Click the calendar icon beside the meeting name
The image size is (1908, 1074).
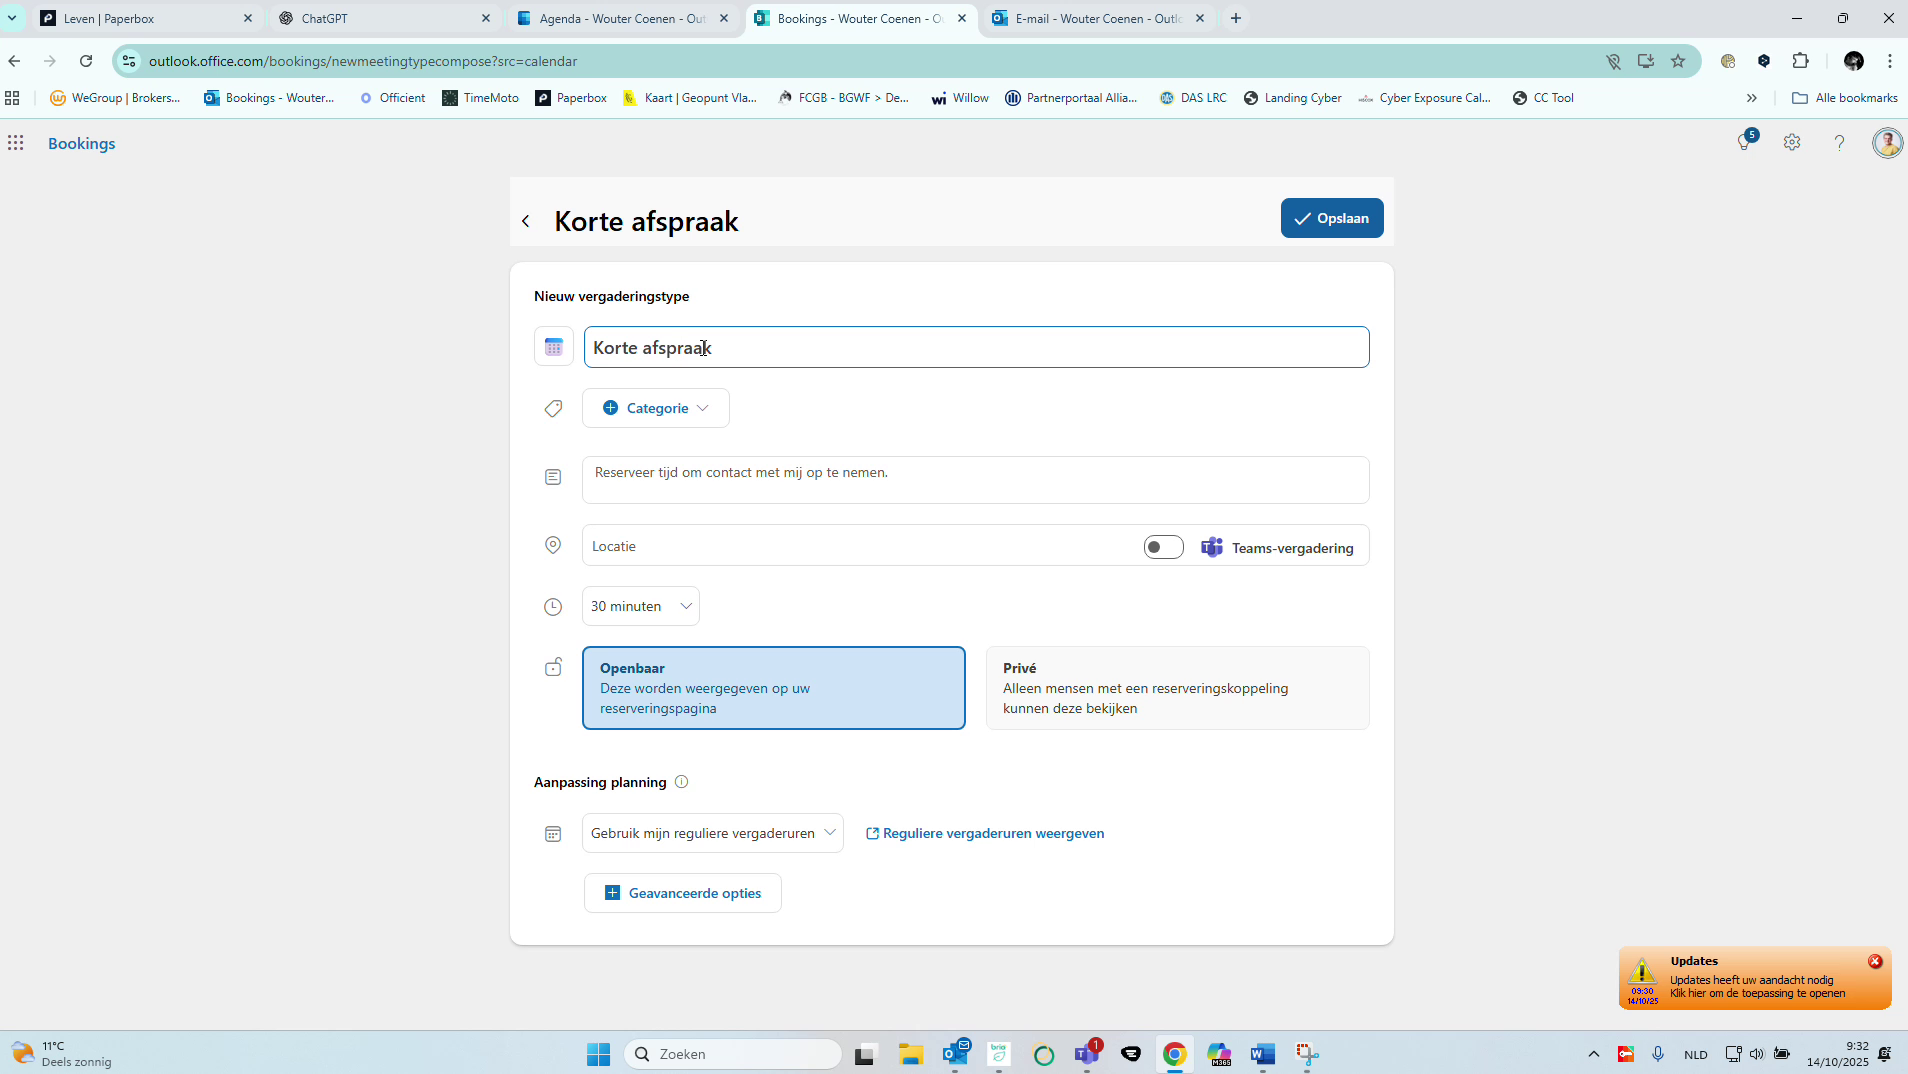click(x=553, y=346)
